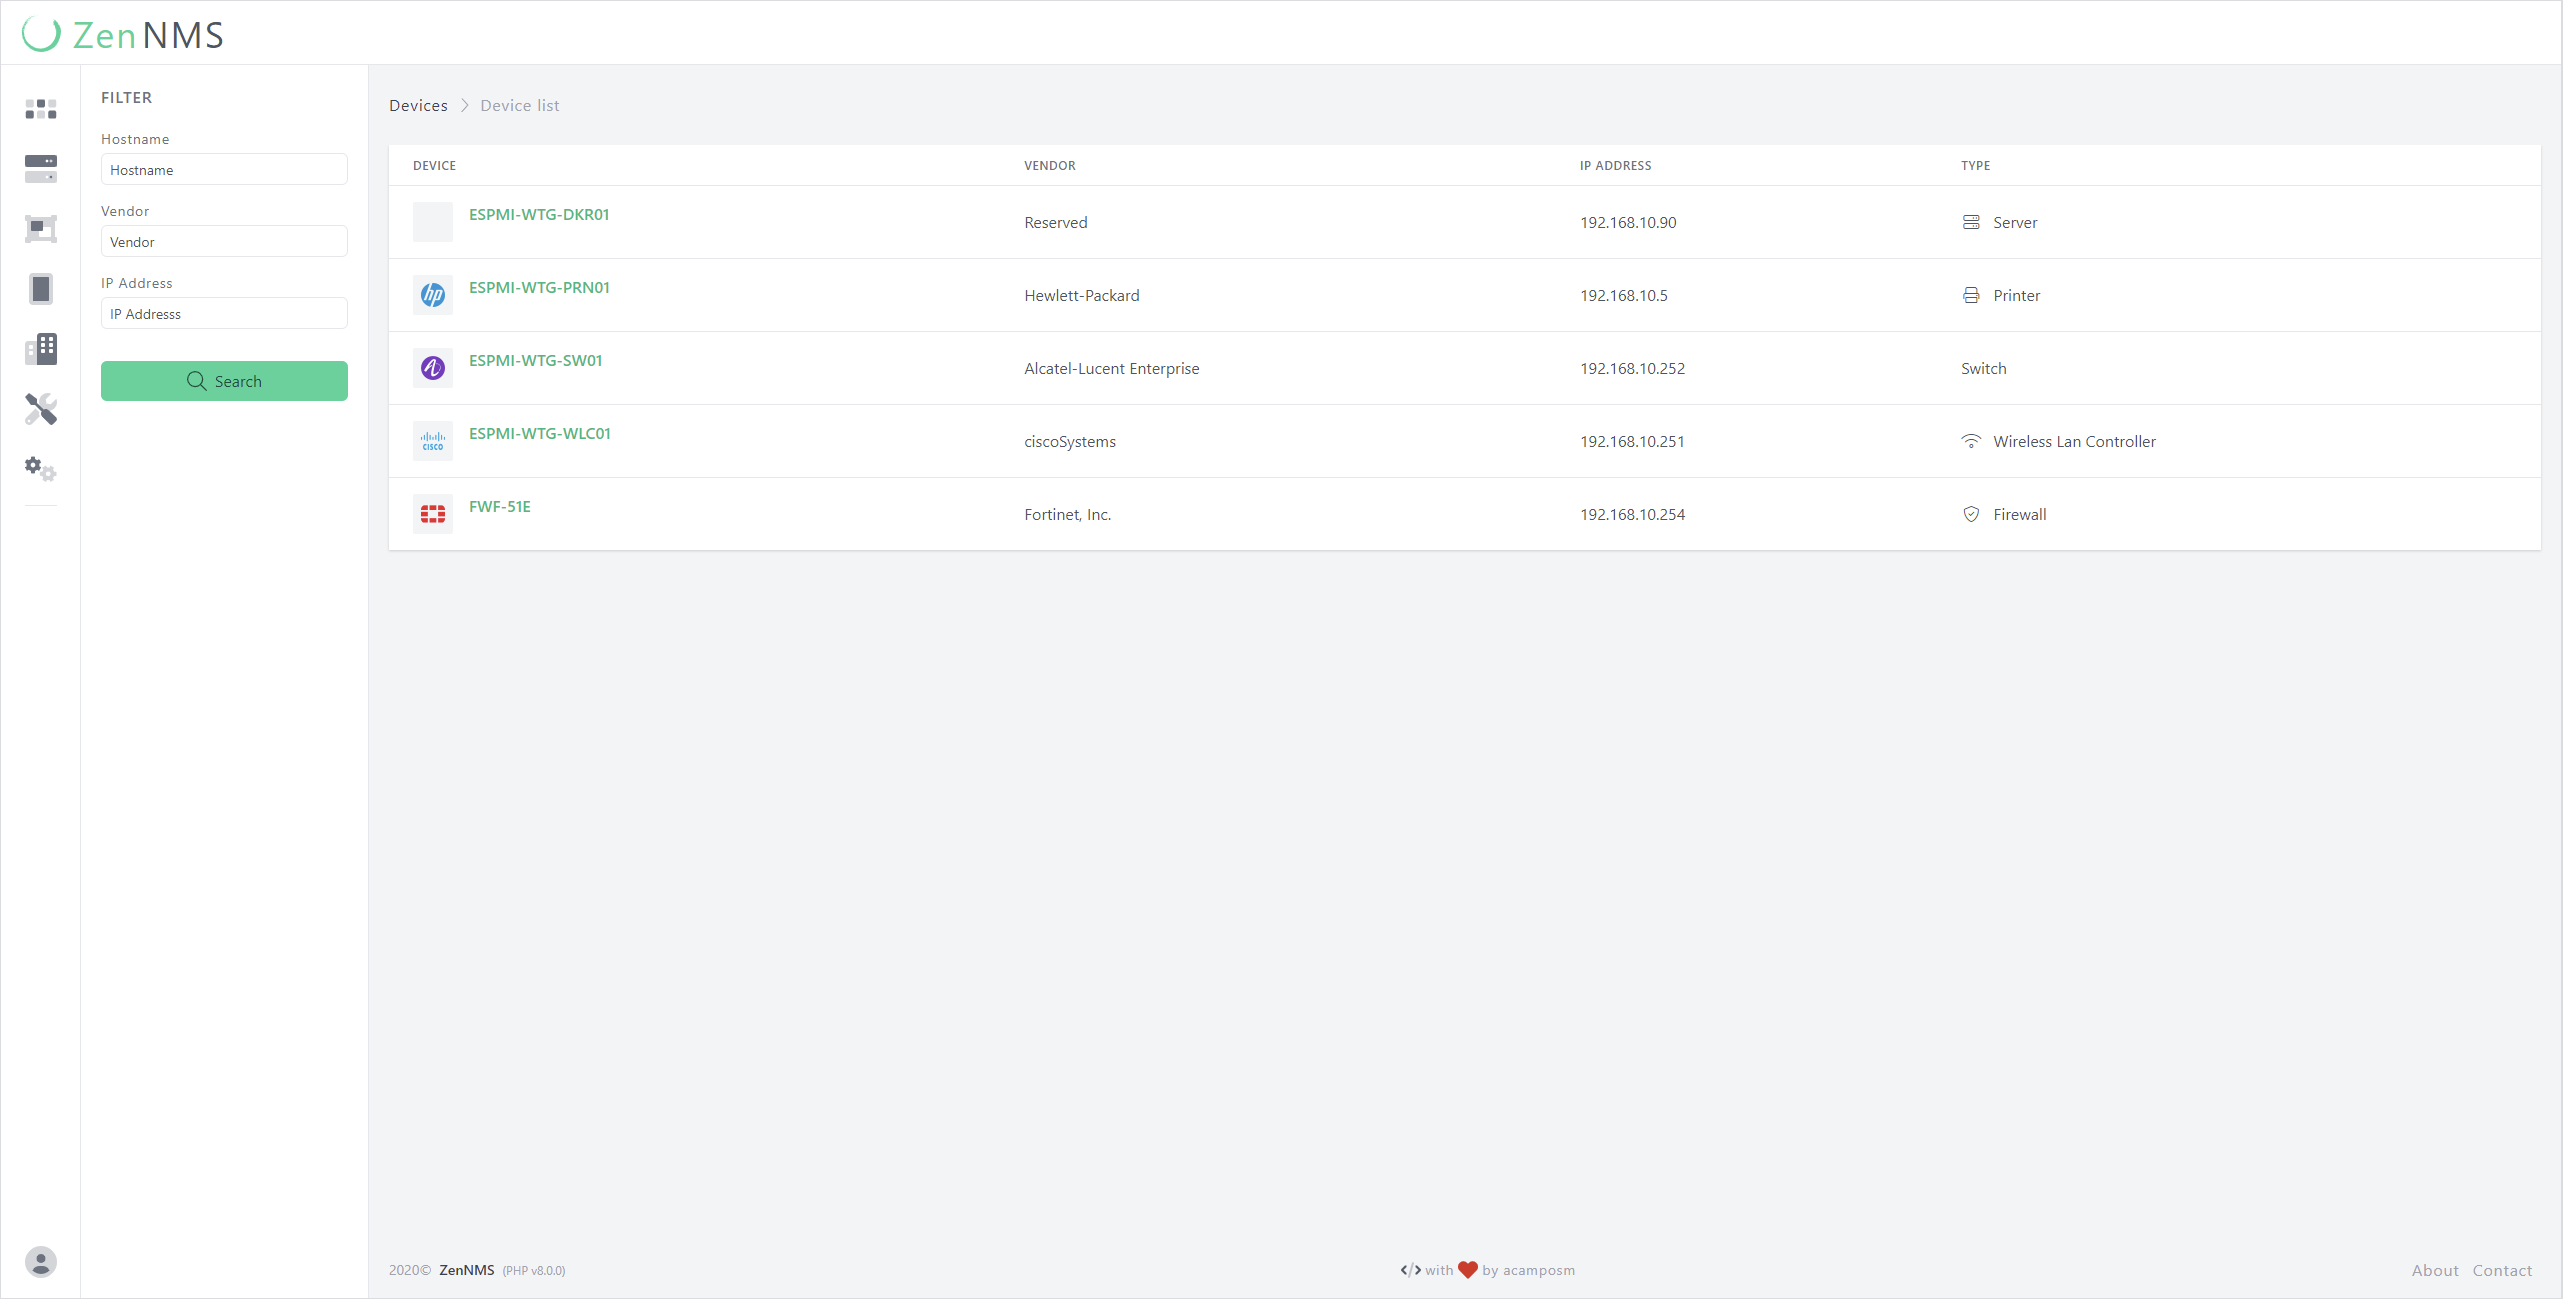Open device ESPMI-WTG-PRN01
The height and width of the screenshot is (1299, 2563).
point(539,287)
